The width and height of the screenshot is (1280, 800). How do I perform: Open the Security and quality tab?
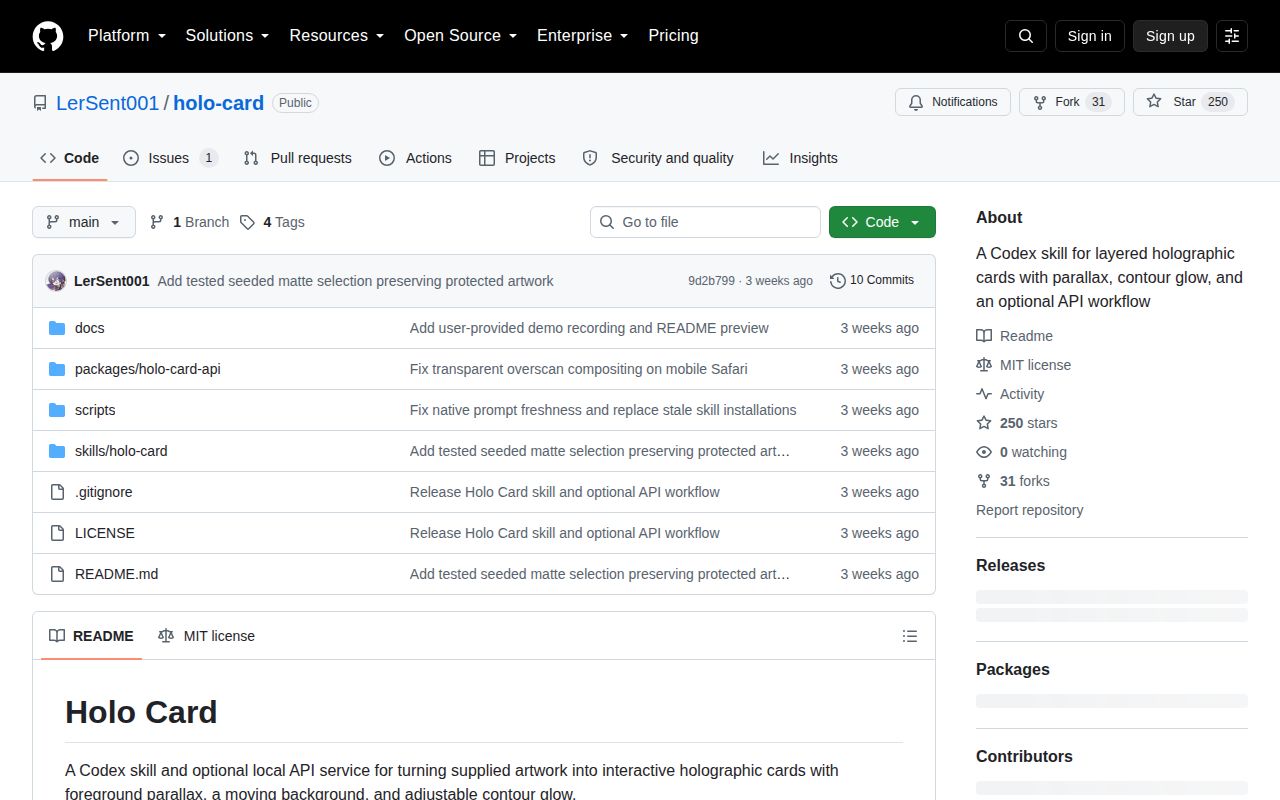coord(658,158)
